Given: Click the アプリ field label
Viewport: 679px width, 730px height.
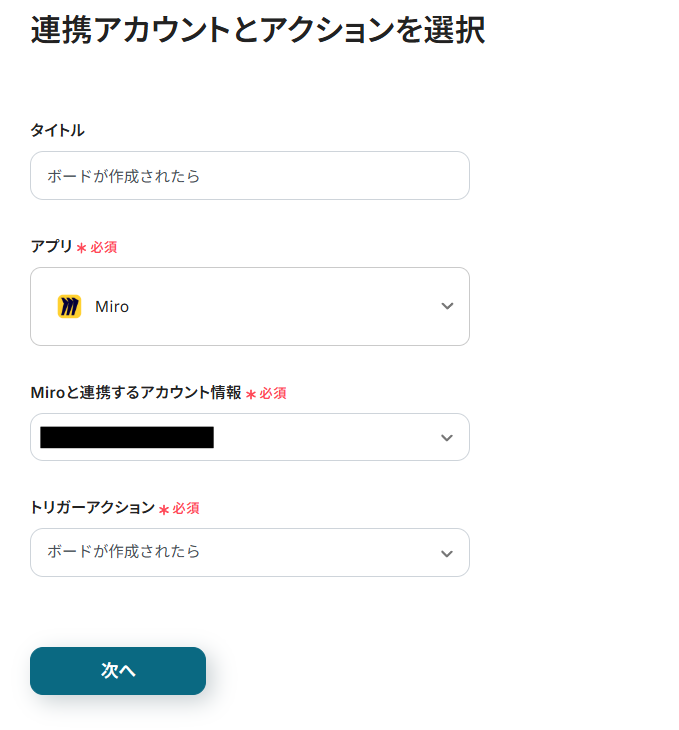Looking at the screenshot, I should tap(51, 246).
